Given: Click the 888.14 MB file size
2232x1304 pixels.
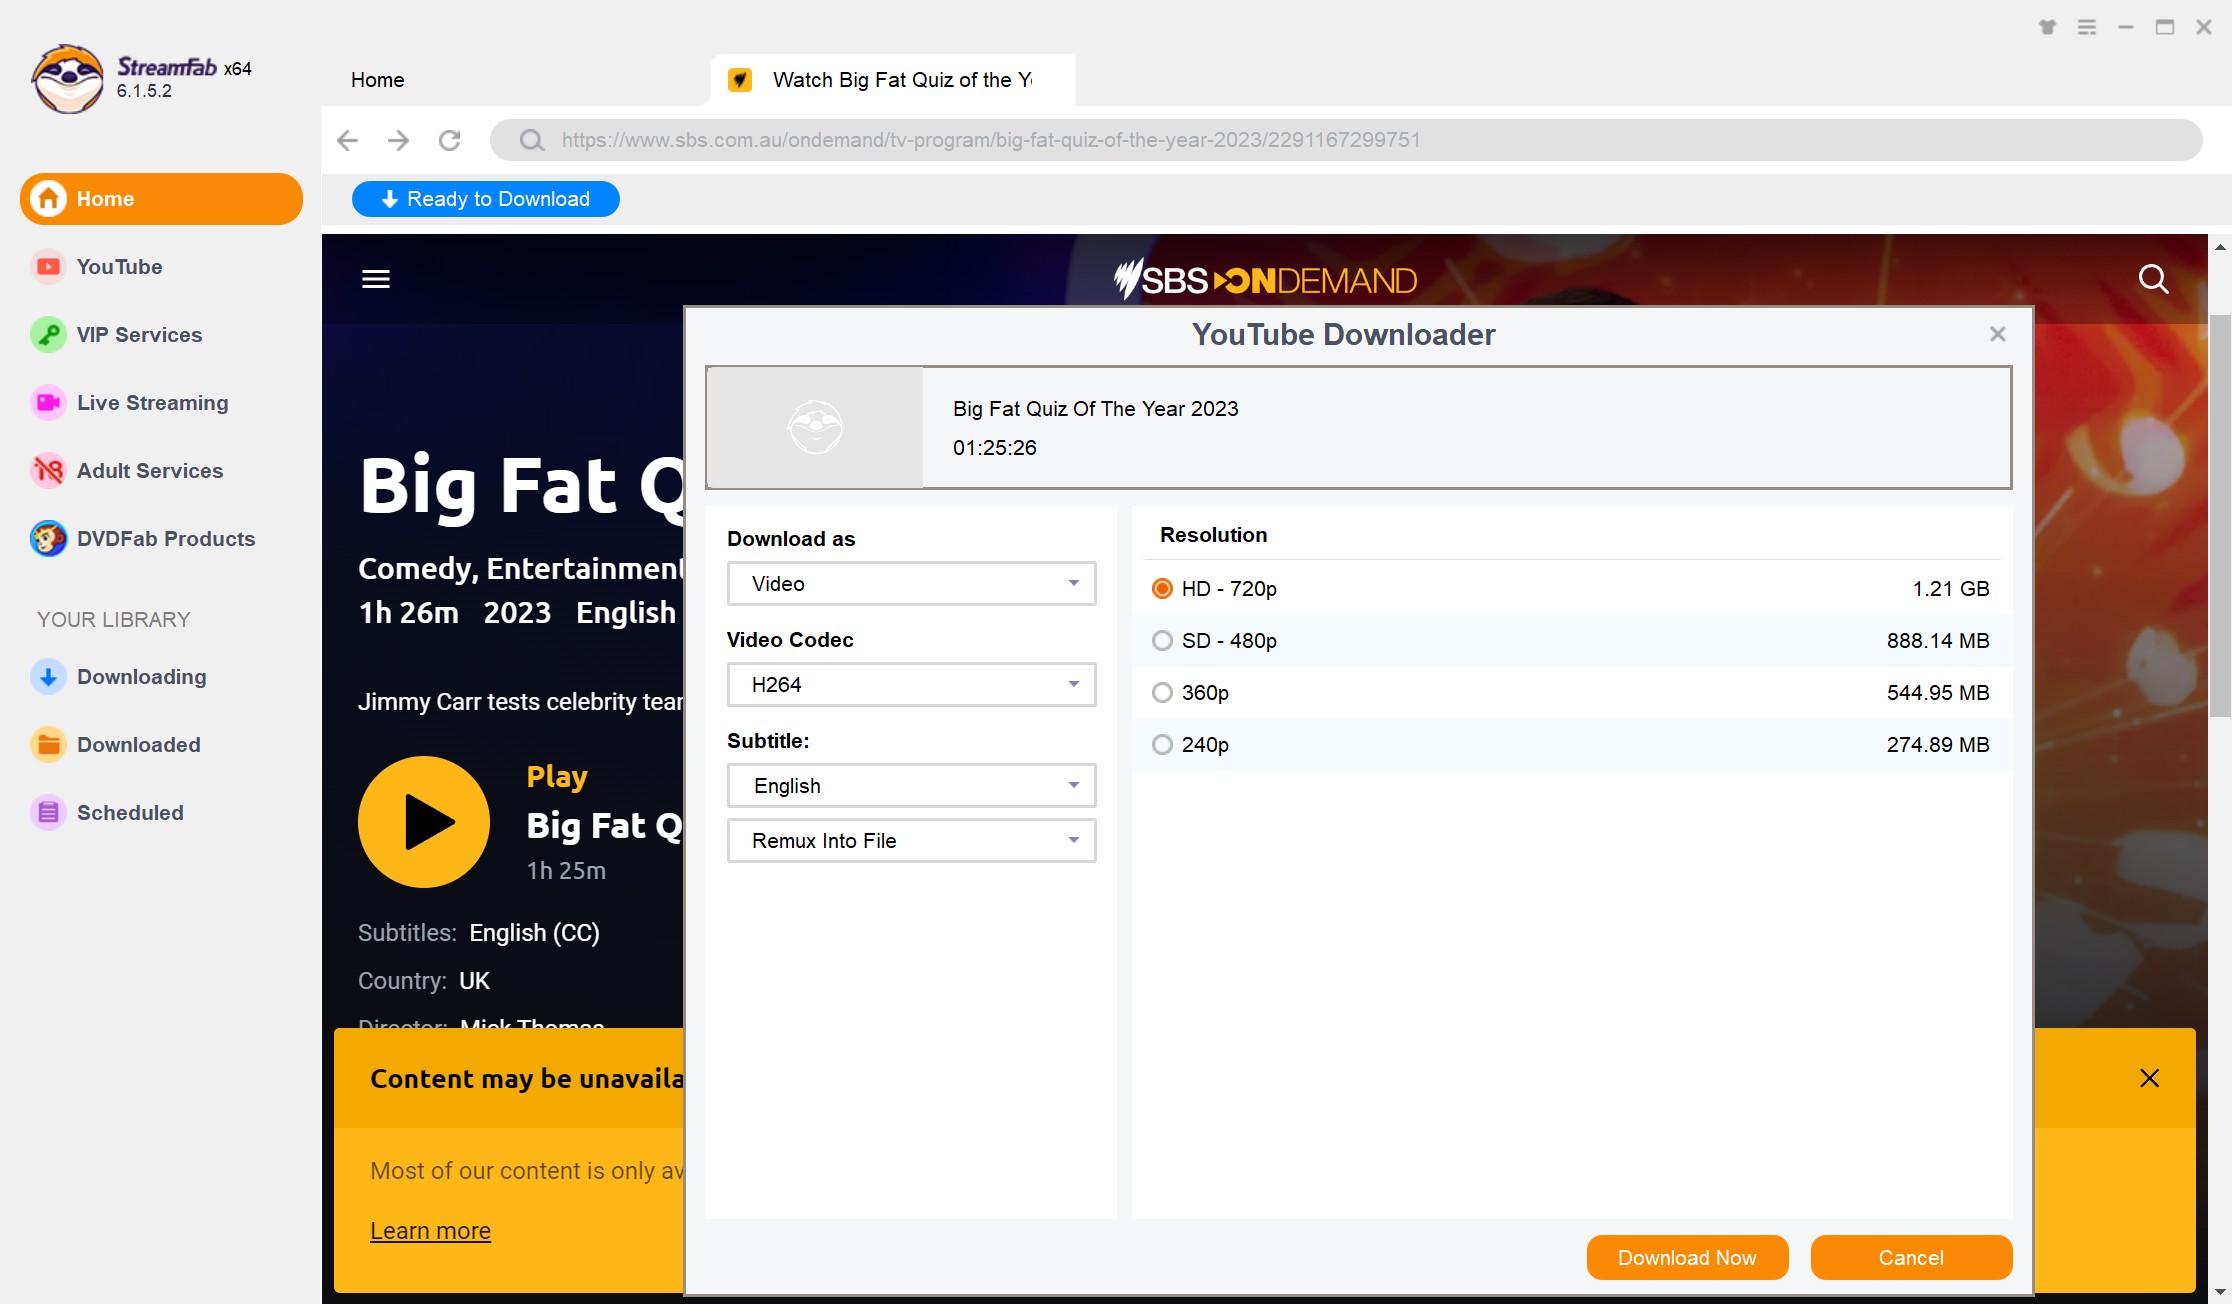Looking at the screenshot, I should [1938, 641].
